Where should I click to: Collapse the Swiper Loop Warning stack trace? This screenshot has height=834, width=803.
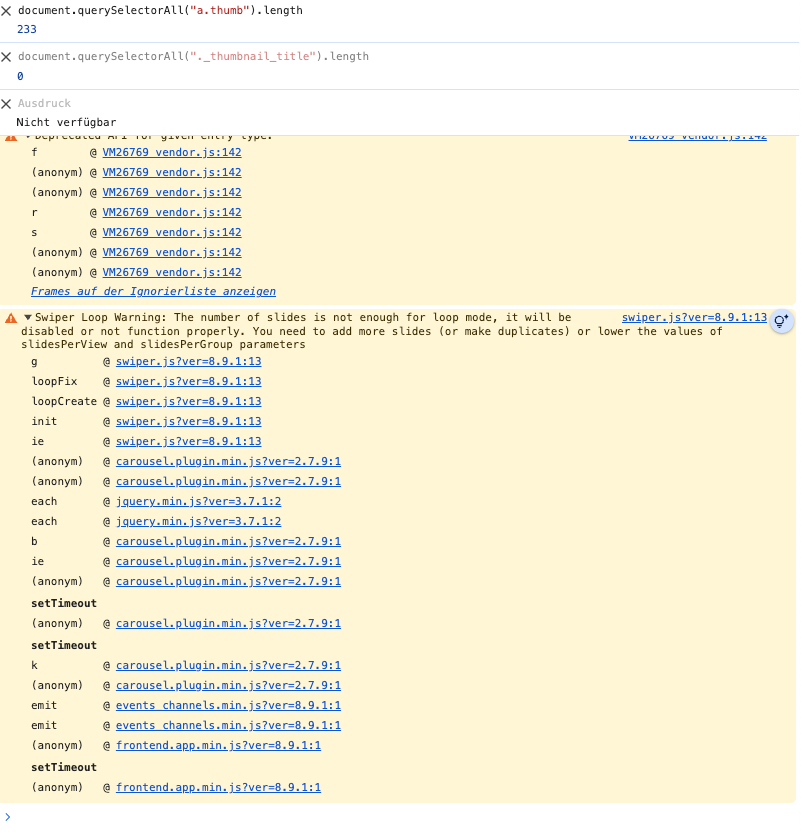tap(28, 318)
